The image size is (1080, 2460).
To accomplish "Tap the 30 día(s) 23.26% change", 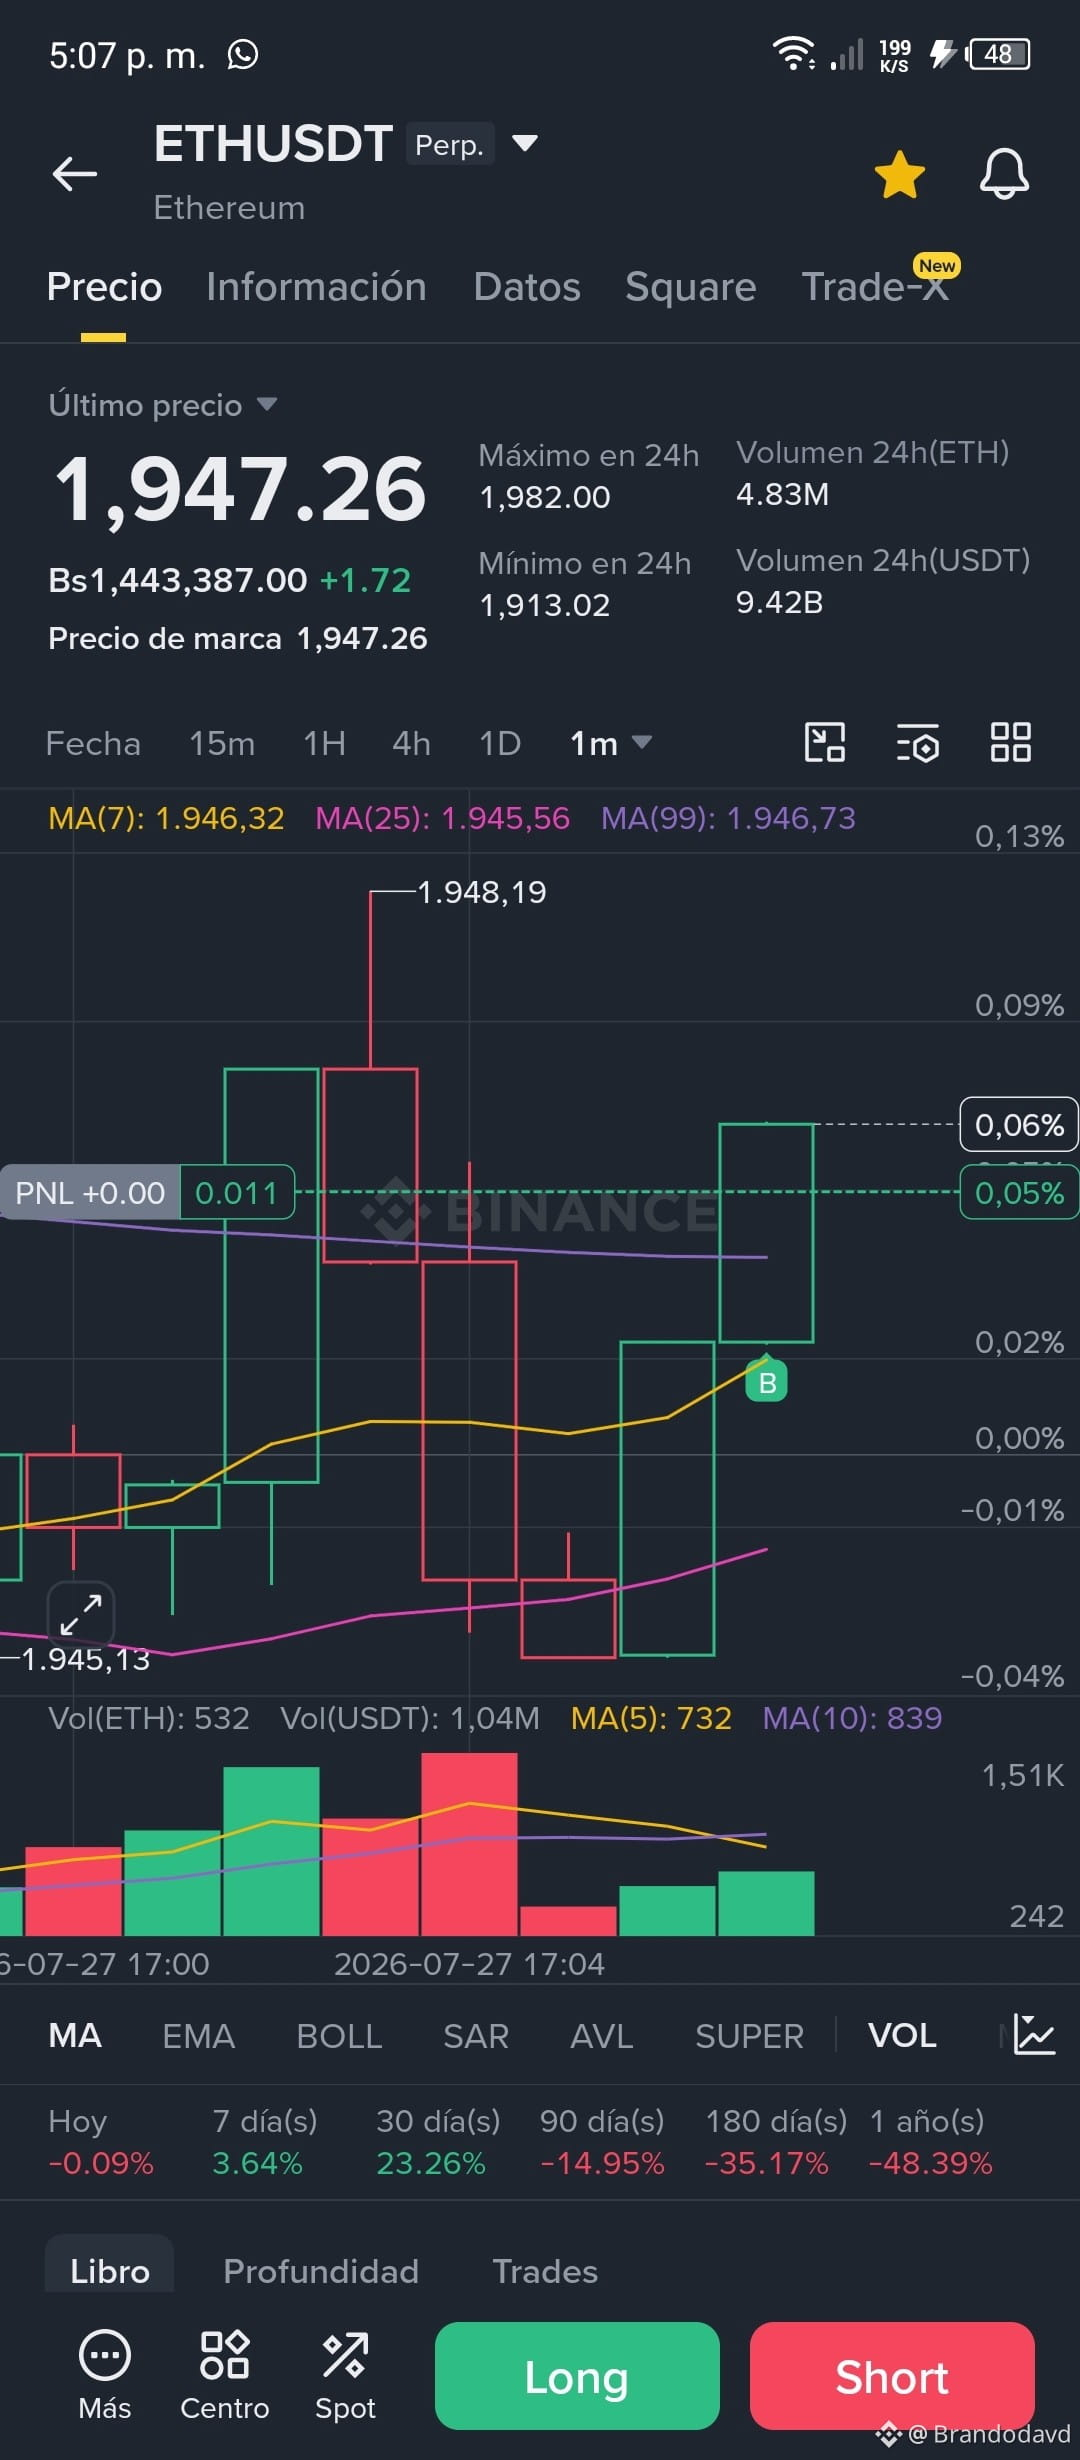I will (438, 2142).
